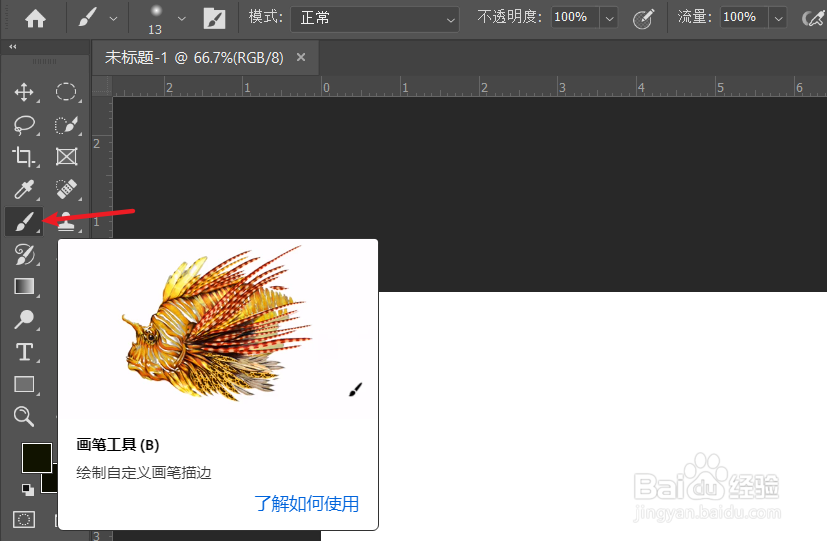Go to the Home screen icon

(x=35, y=19)
